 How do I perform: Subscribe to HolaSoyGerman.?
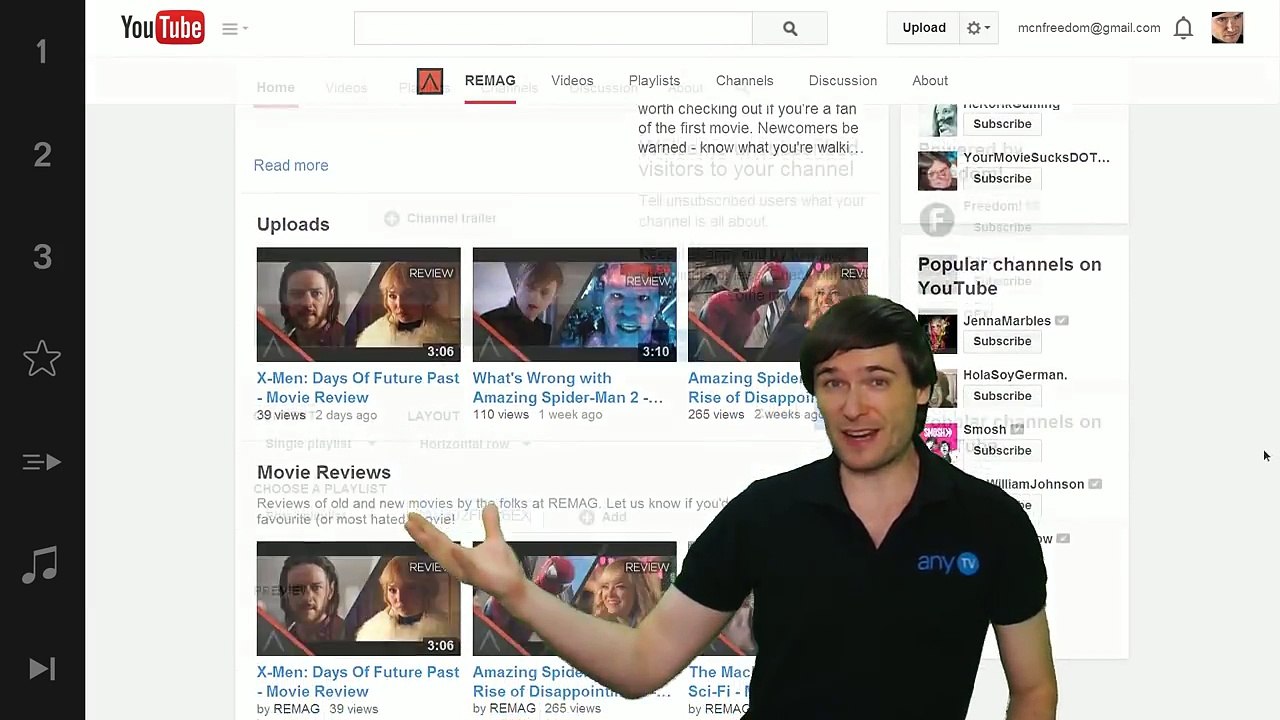[x=1002, y=396]
